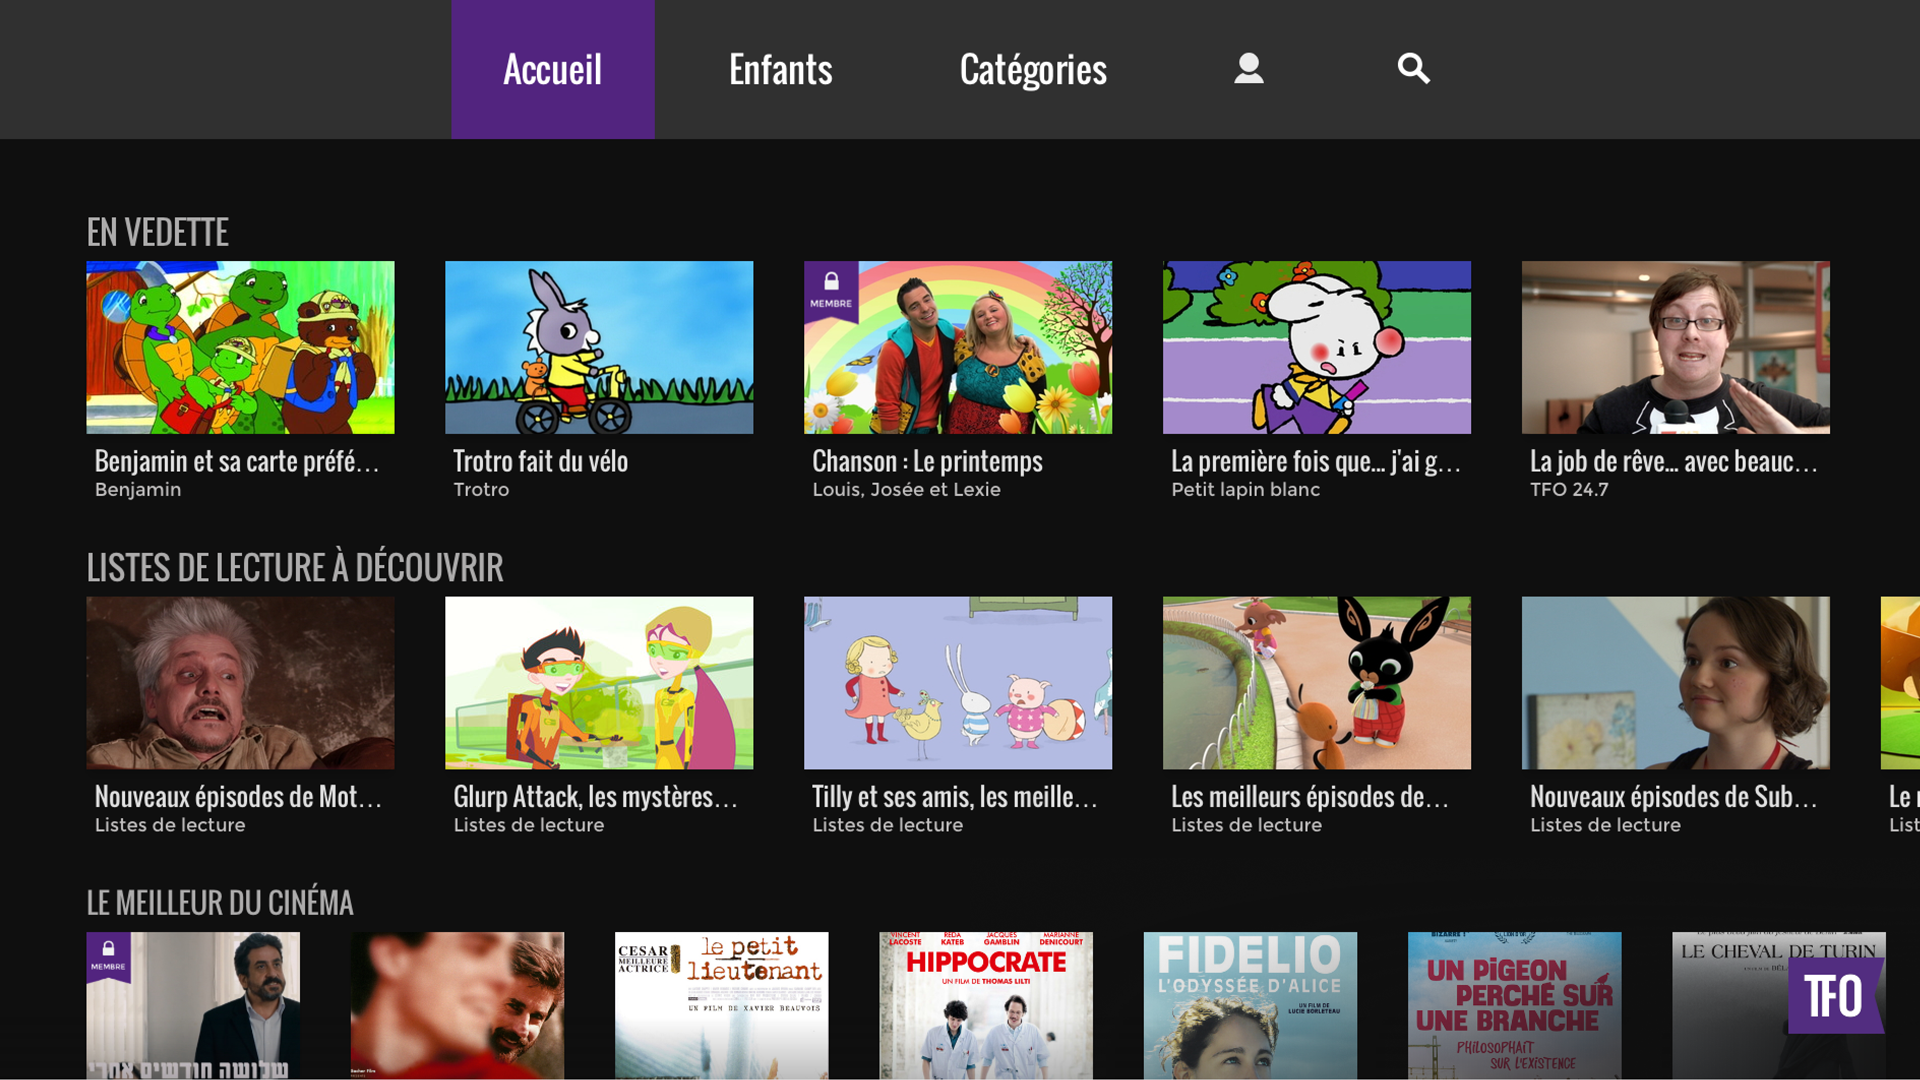Click Listes de lecture under Les meilleurs épisodes de
The height and width of the screenshot is (1080, 1920).
click(1247, 826)
